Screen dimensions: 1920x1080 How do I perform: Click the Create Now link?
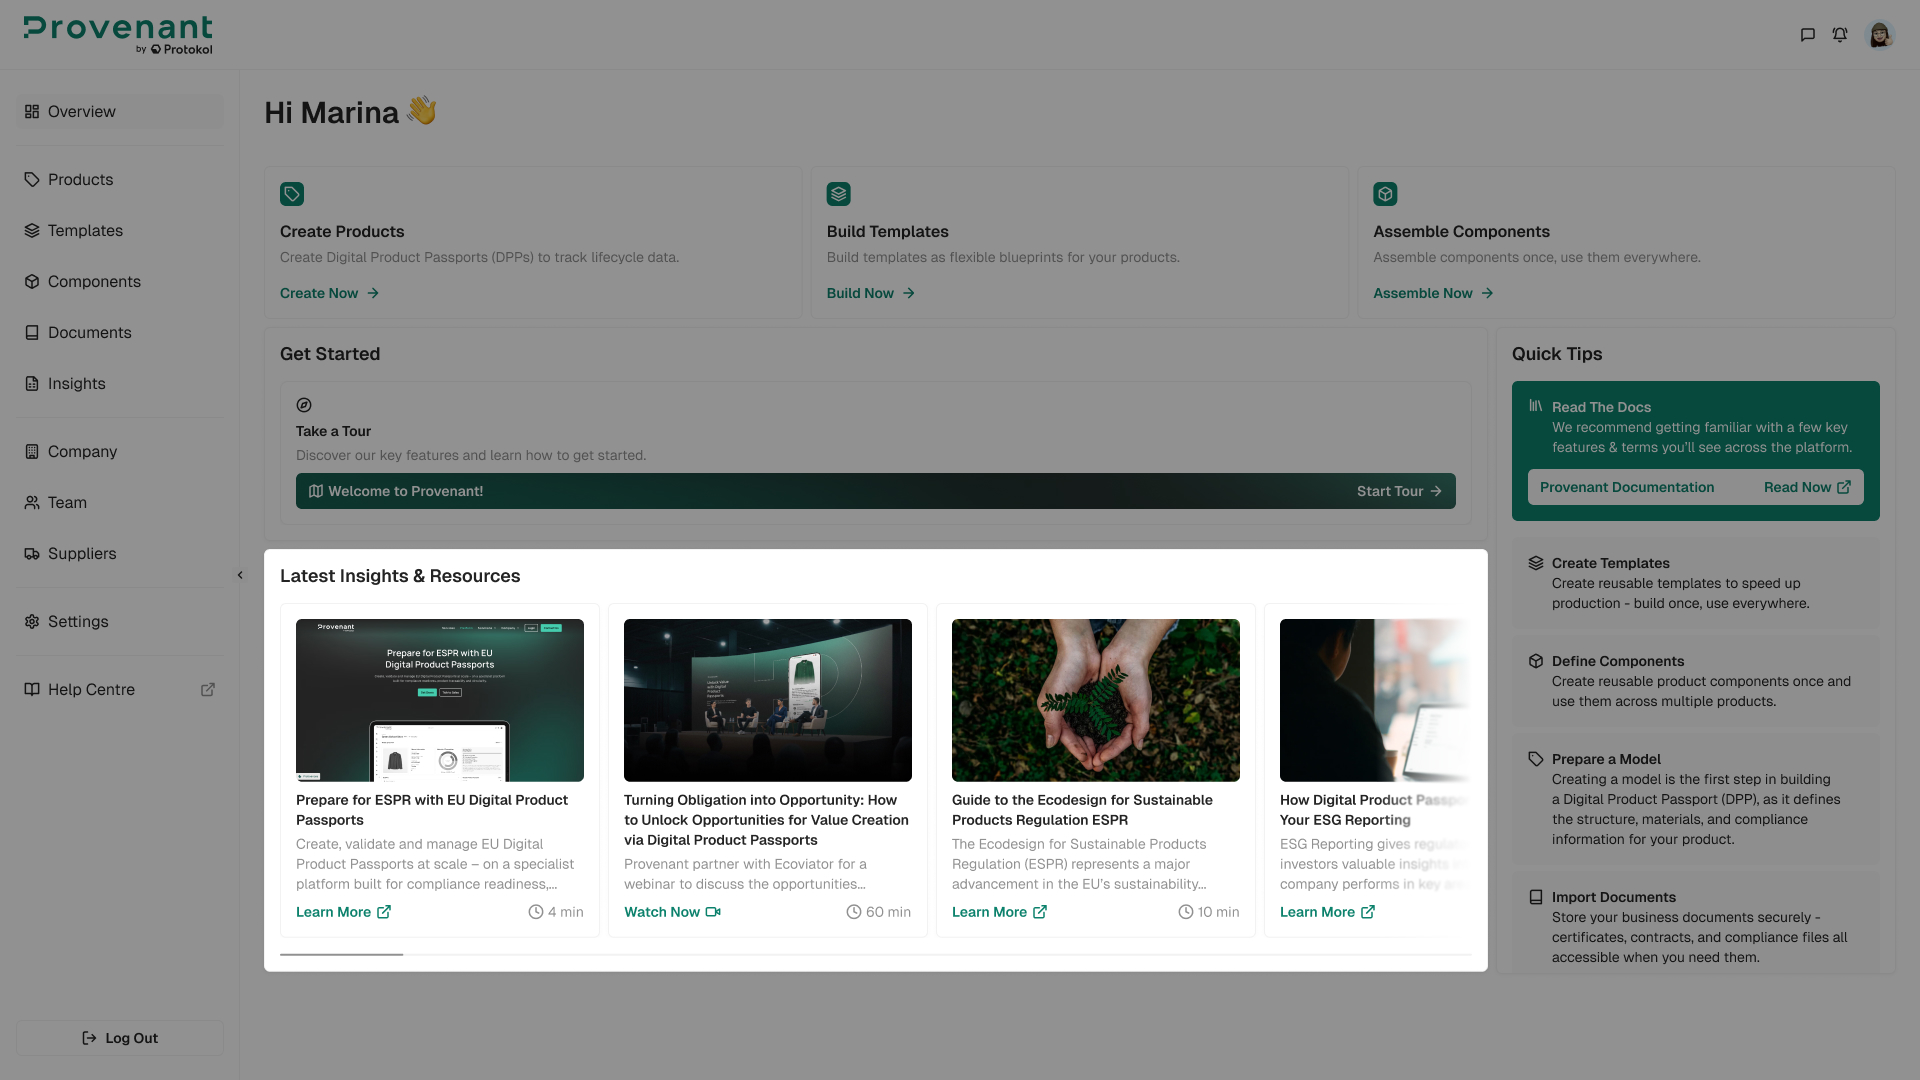[x=329, y=293]
